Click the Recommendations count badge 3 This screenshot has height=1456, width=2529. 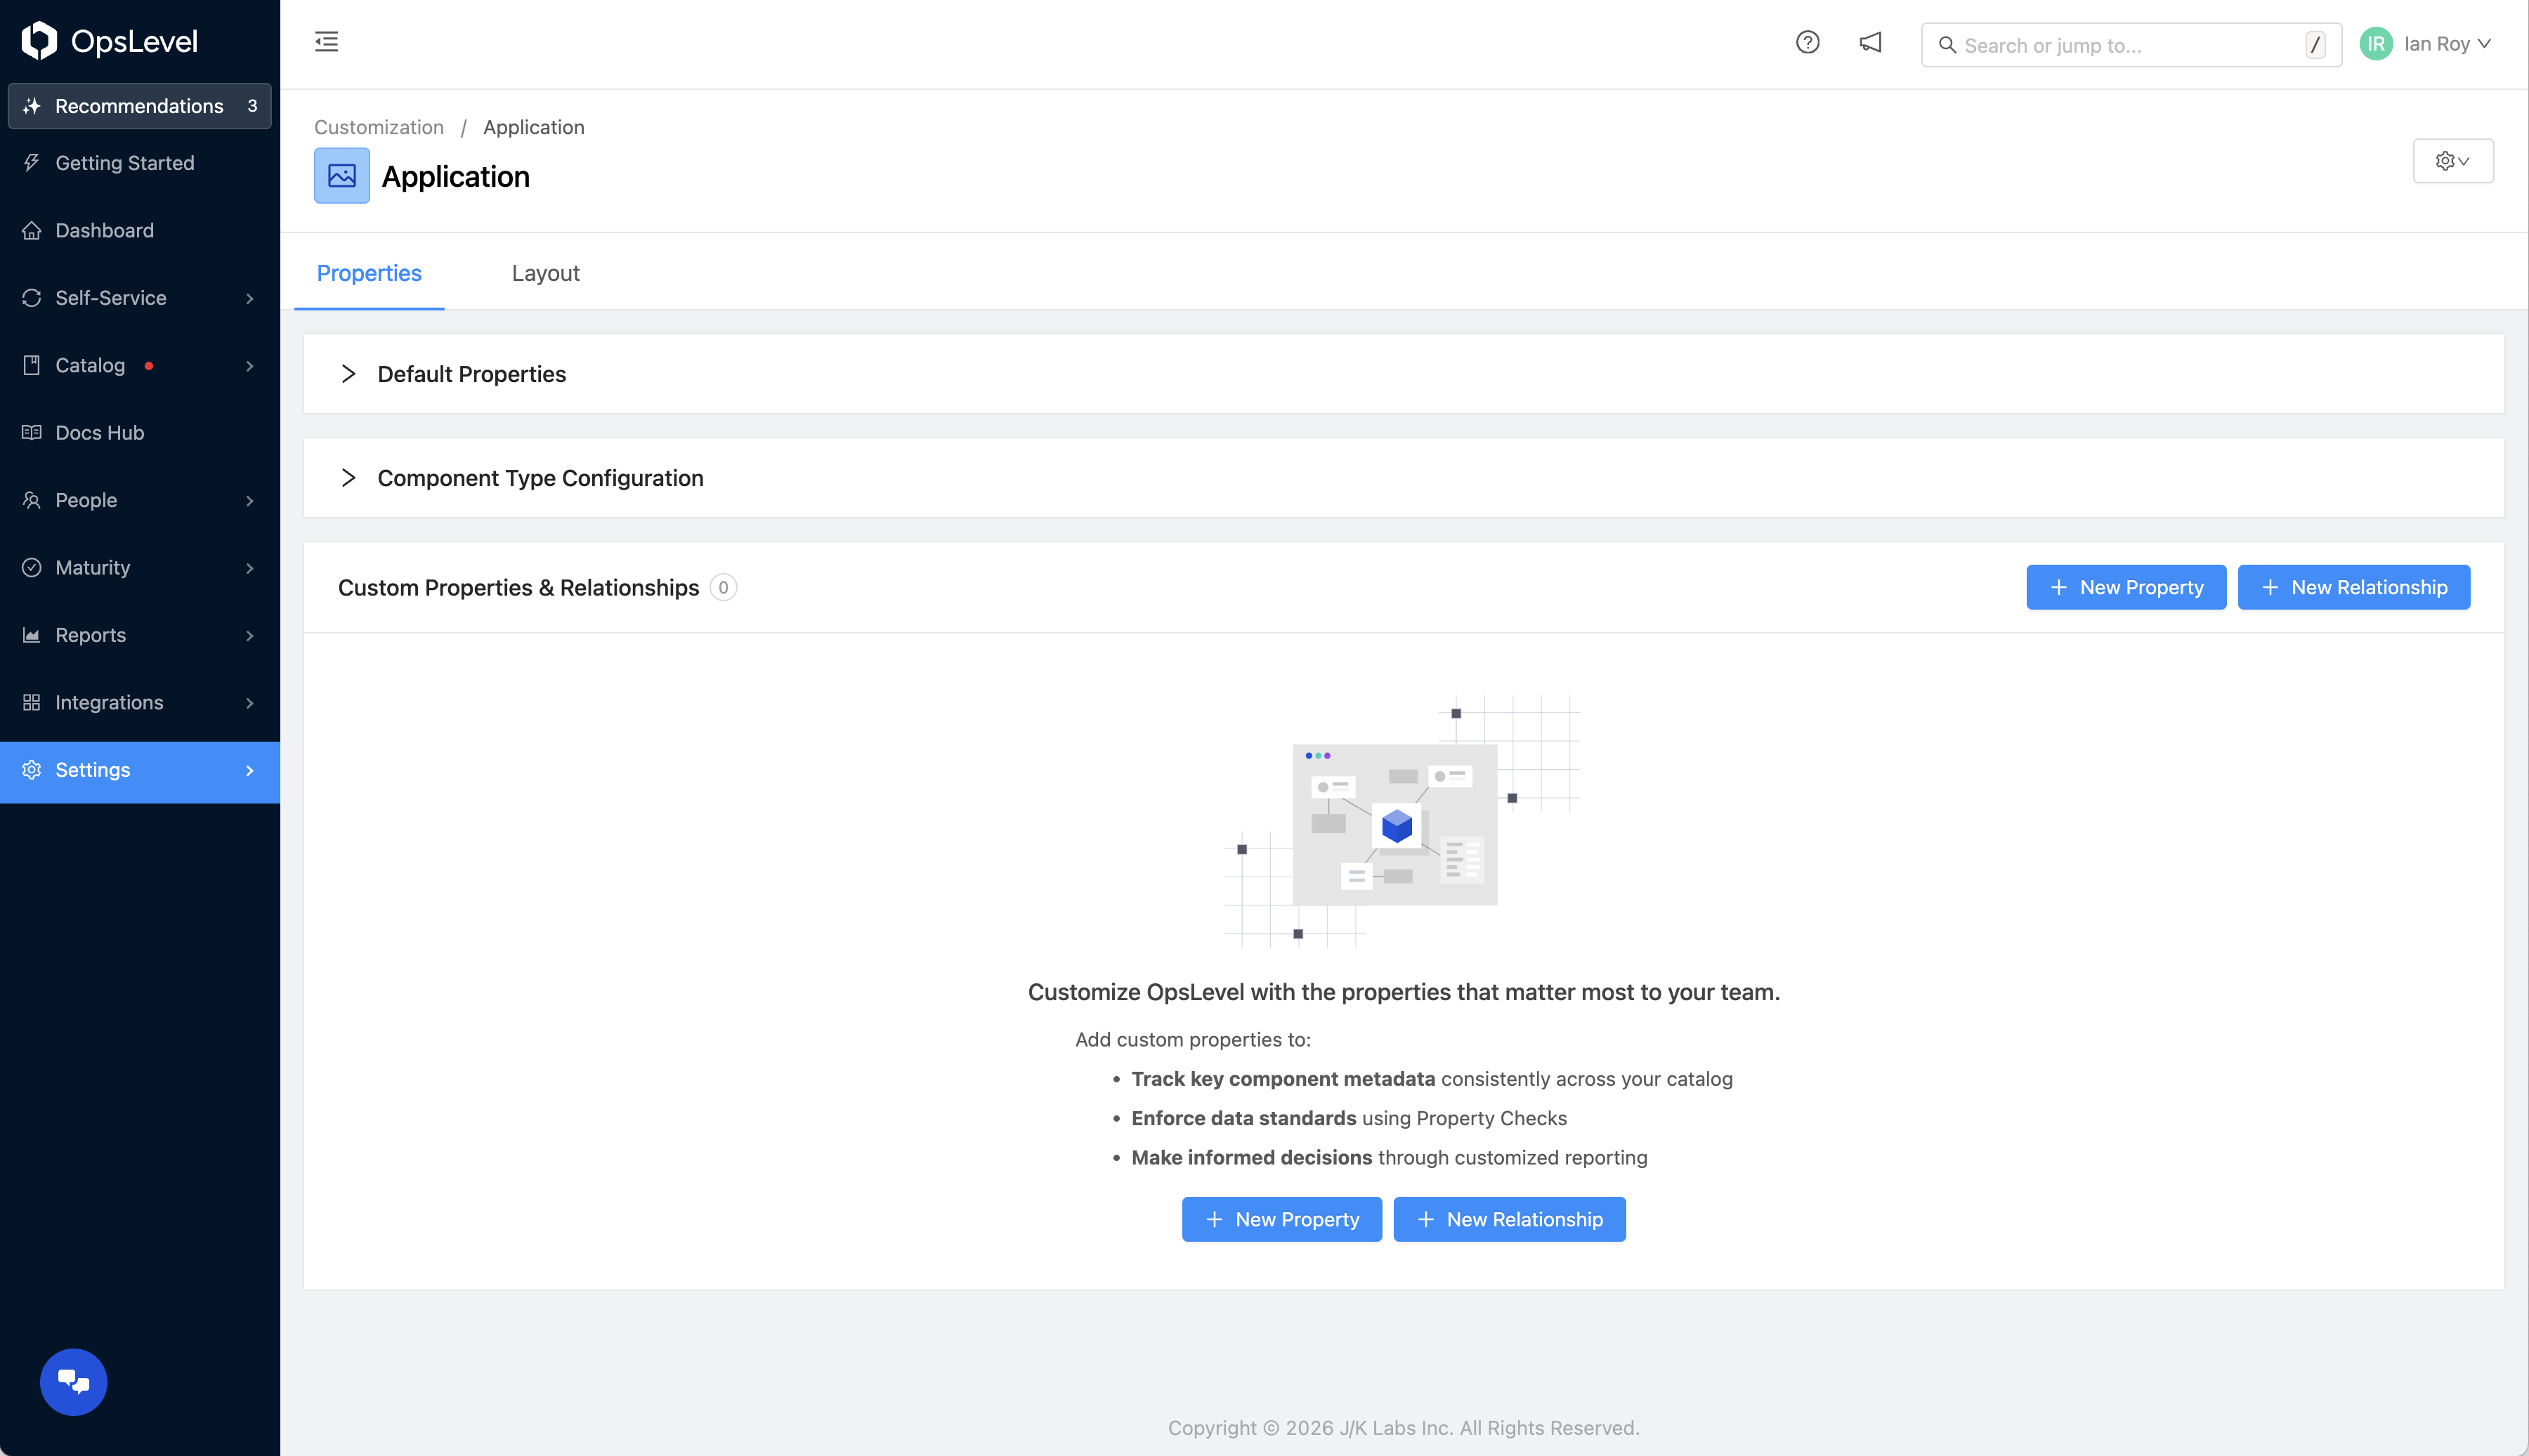[x=252, y=106]
